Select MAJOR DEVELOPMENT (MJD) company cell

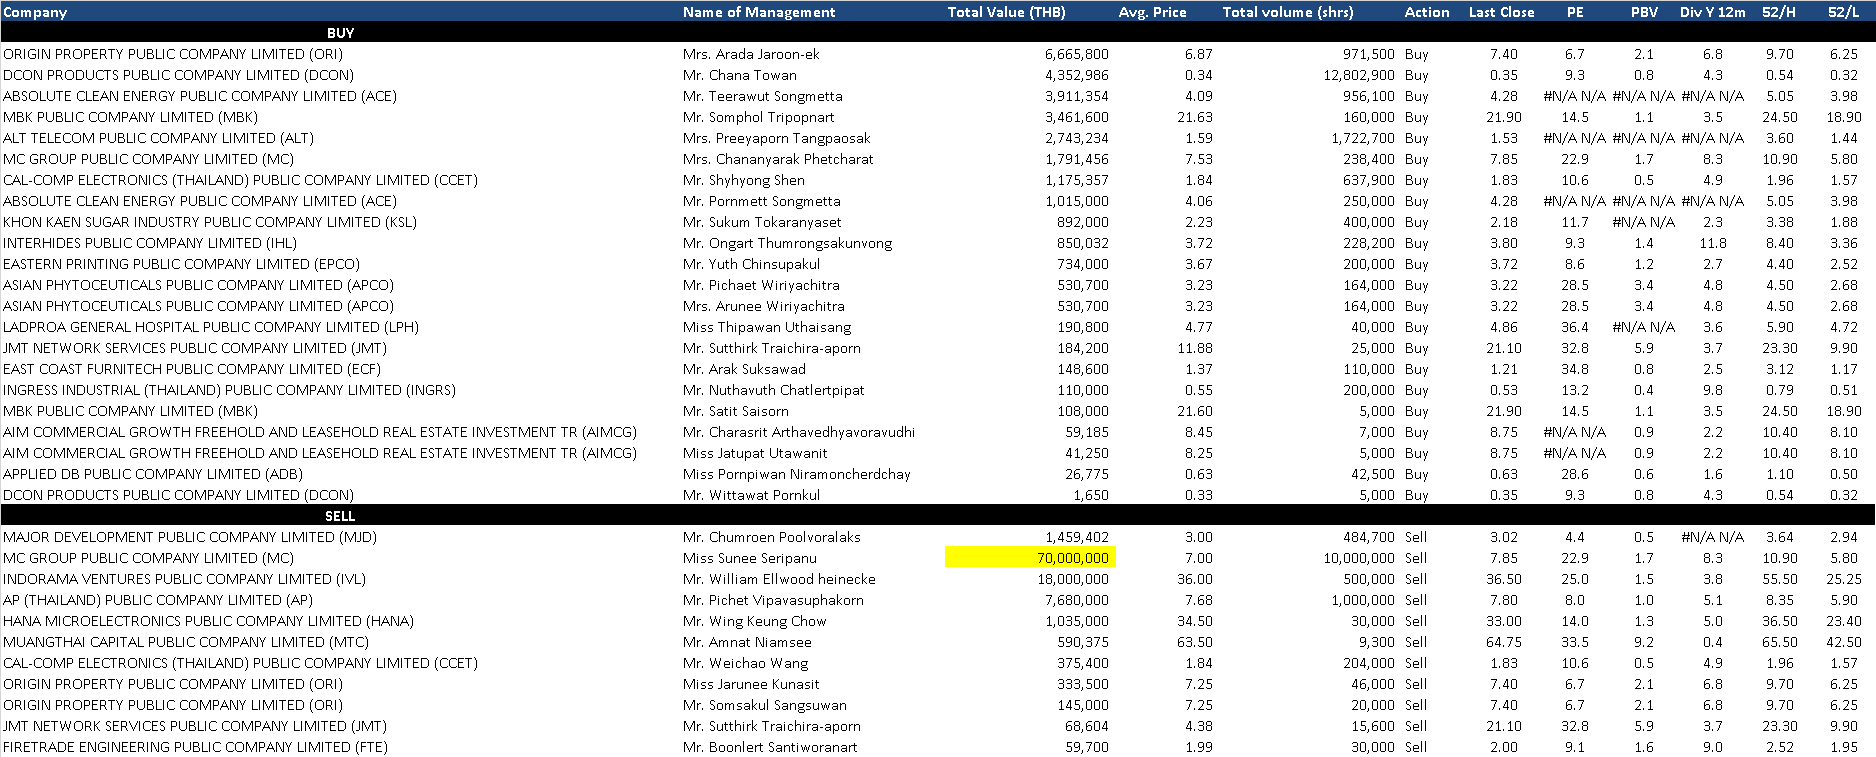pos(190,537)
